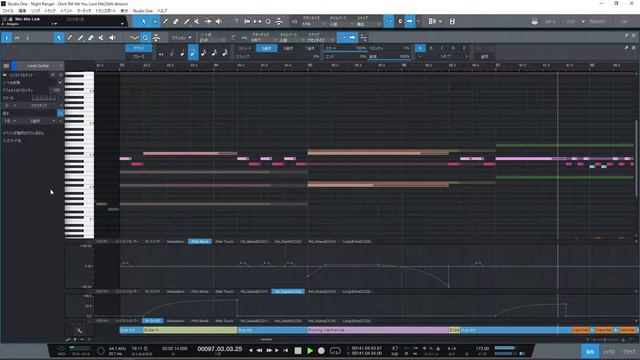This screenshot has width=640, height=360.
Task: Show automation lanes icon in editor toolbar
Action: coord(134,38)
